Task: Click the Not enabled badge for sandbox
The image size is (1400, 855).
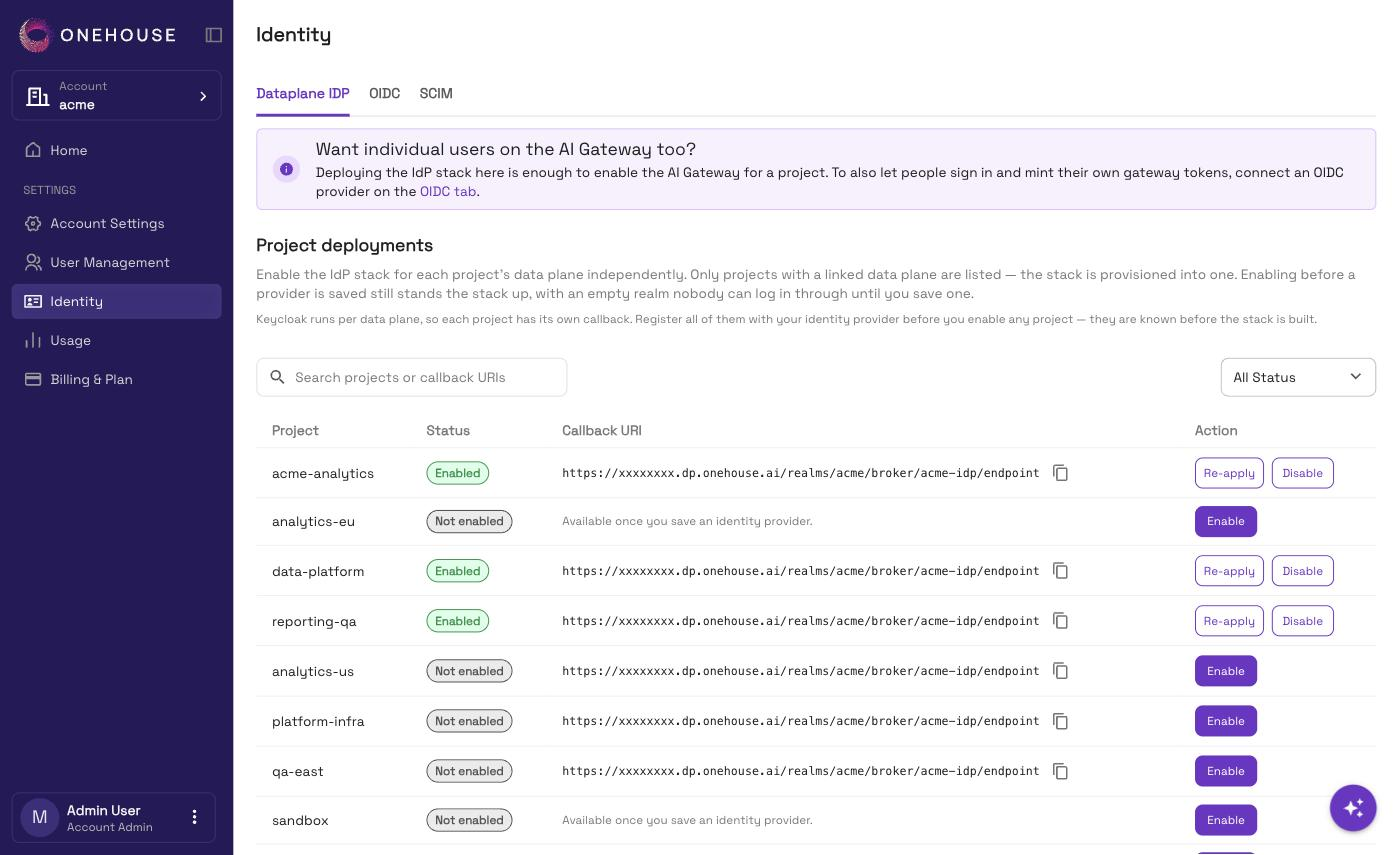Action: click(469, 820)
